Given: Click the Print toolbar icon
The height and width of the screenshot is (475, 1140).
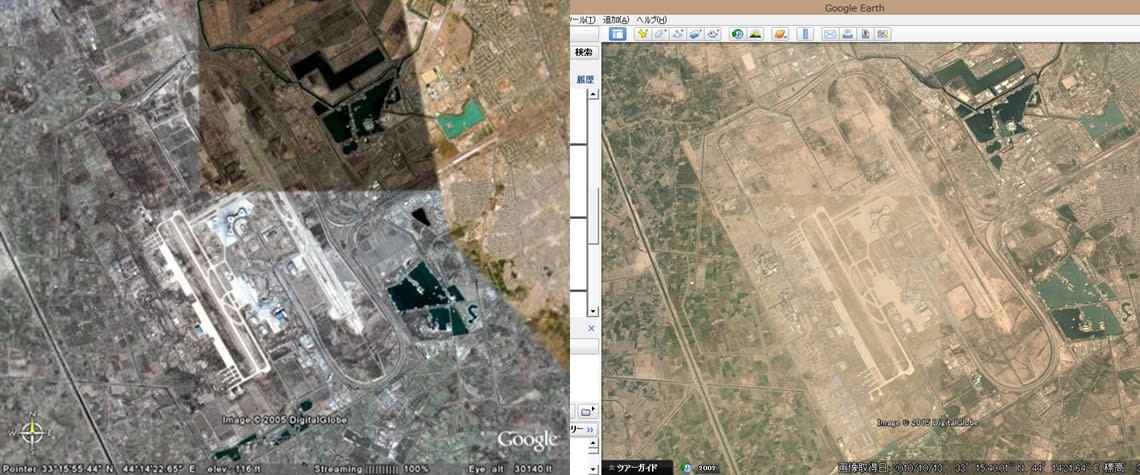Looking at the screenshot, I should [x=848, y=33].
